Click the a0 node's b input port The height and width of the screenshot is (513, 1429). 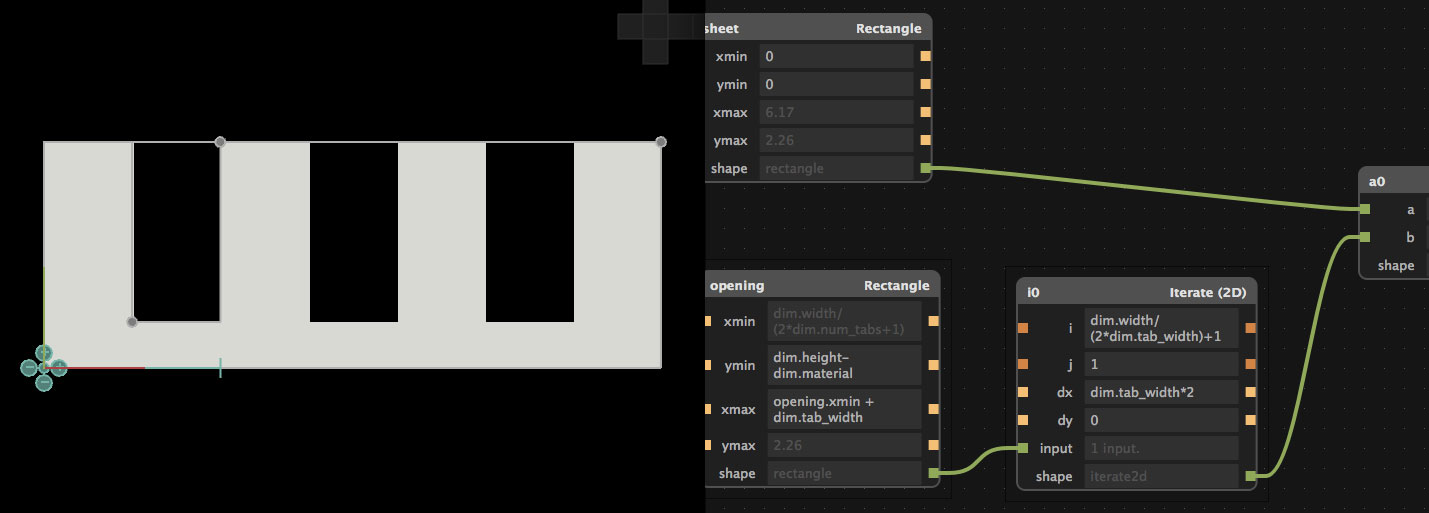click(x=1365, y=237)
